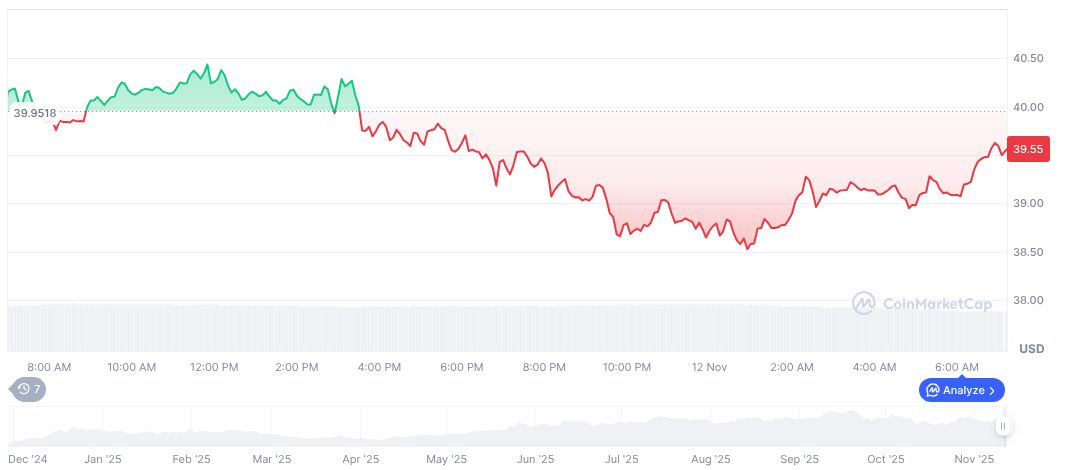Click the chevron arrow inside the Analyze button
The width and height of the screenshot is (1072, 470).
tap(992, 390)
